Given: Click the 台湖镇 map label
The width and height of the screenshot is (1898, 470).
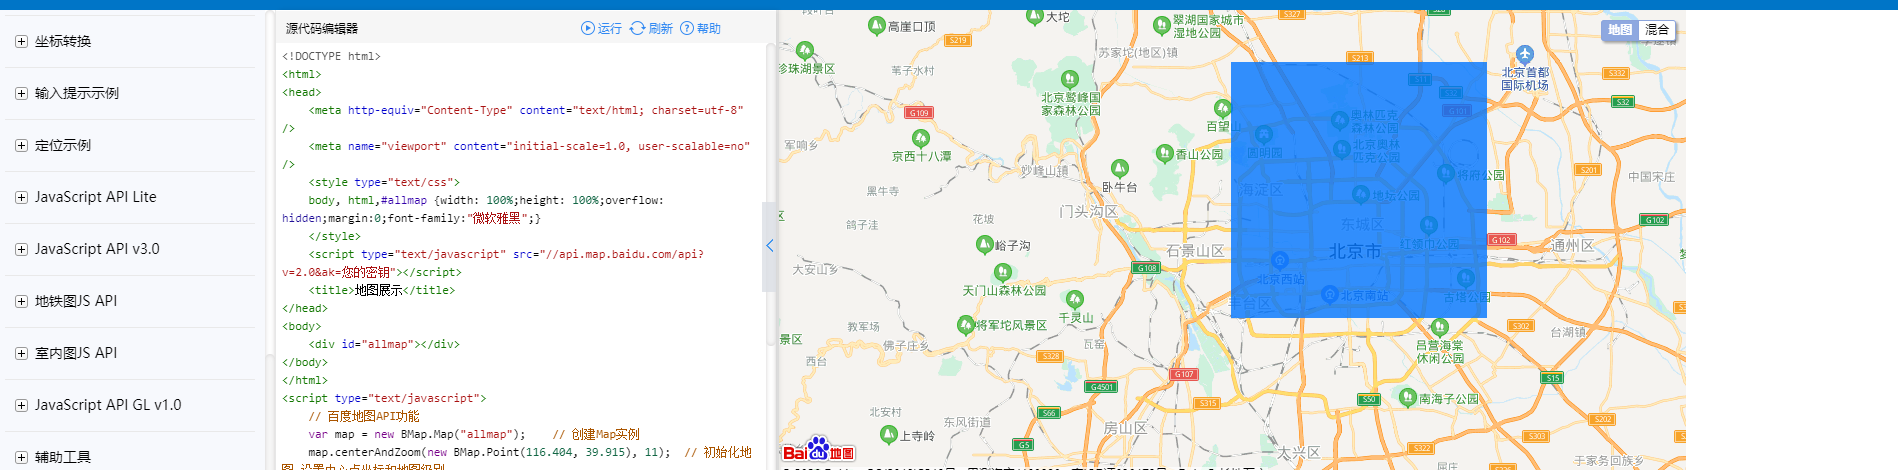Looking at the screenshot, I should point(1568,332).
